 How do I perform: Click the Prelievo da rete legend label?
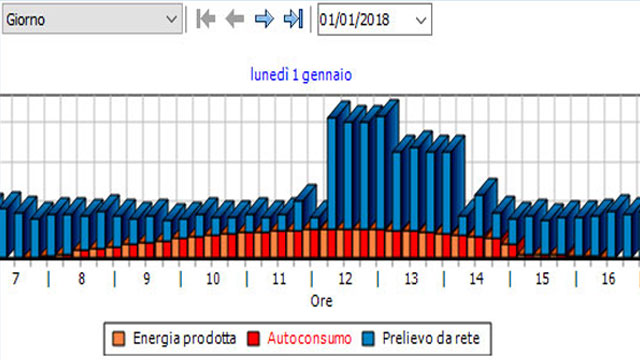click(431, 338)
